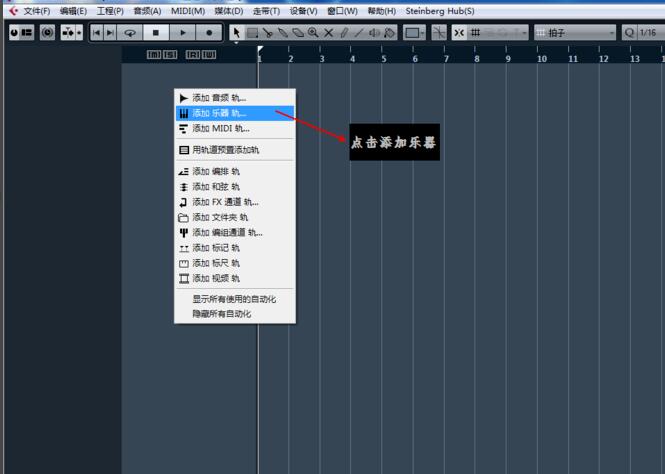
Task: Open the color selector dropdown
Action: click(x=414, y=33)
